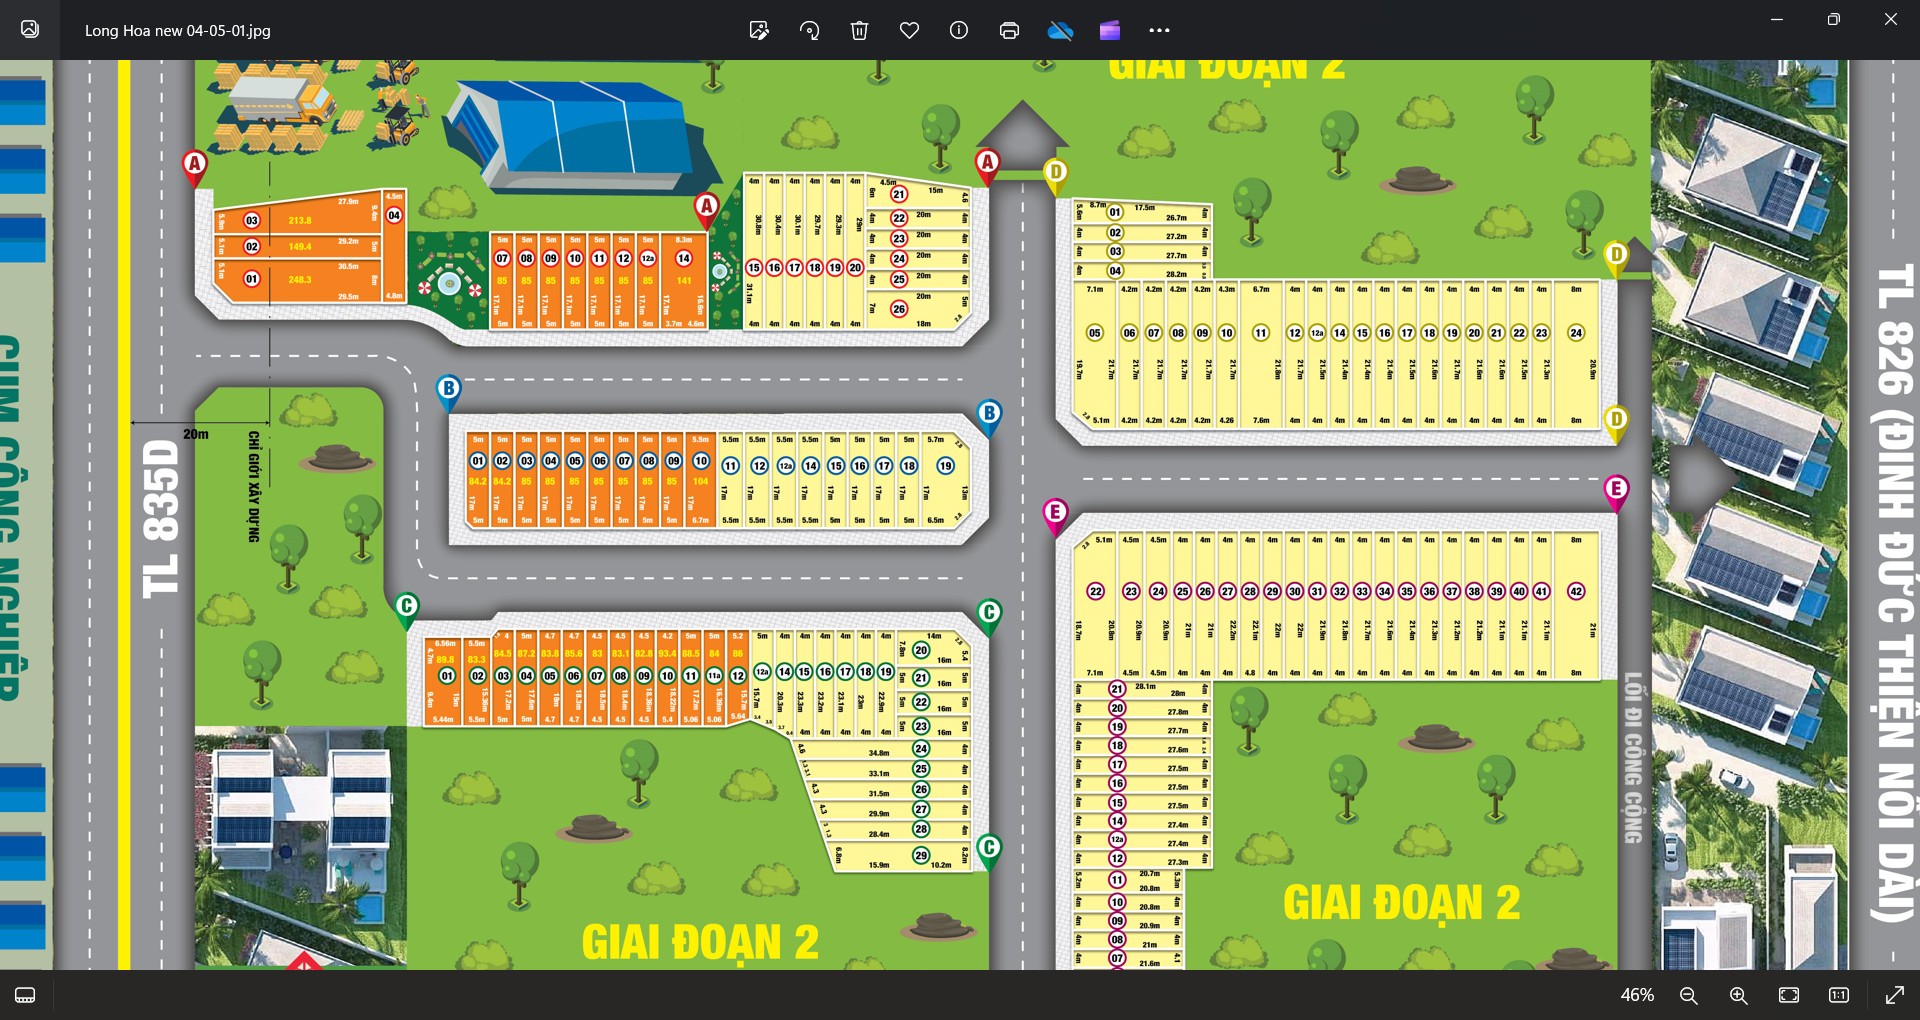Click the blue-roofed building in image

582,135
